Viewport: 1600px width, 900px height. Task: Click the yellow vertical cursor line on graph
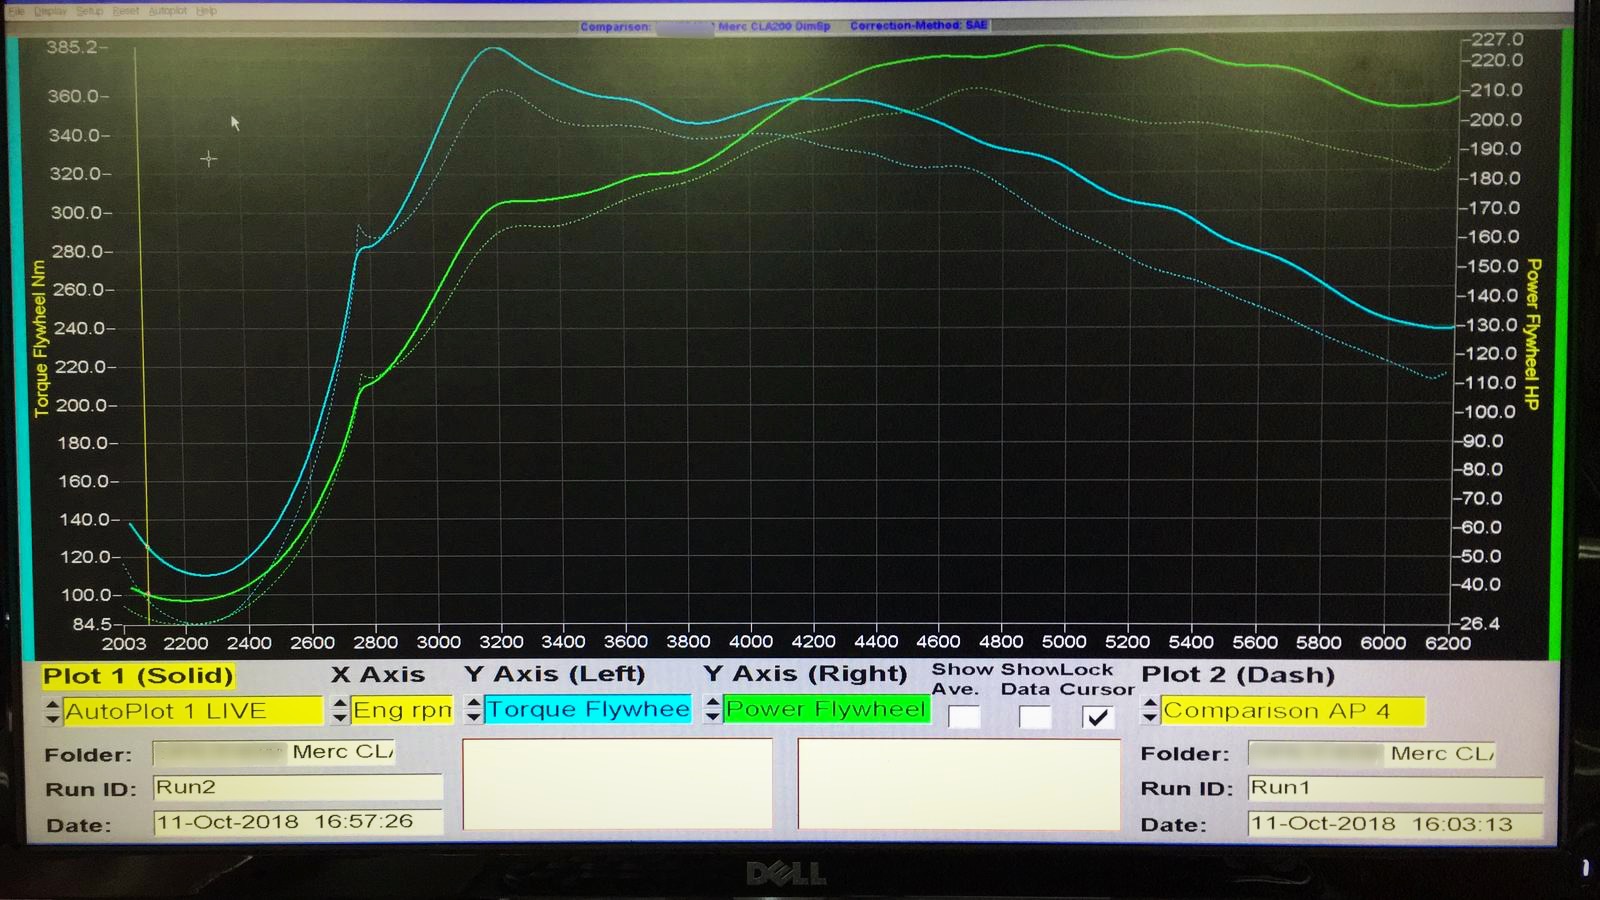coord(141,300)
